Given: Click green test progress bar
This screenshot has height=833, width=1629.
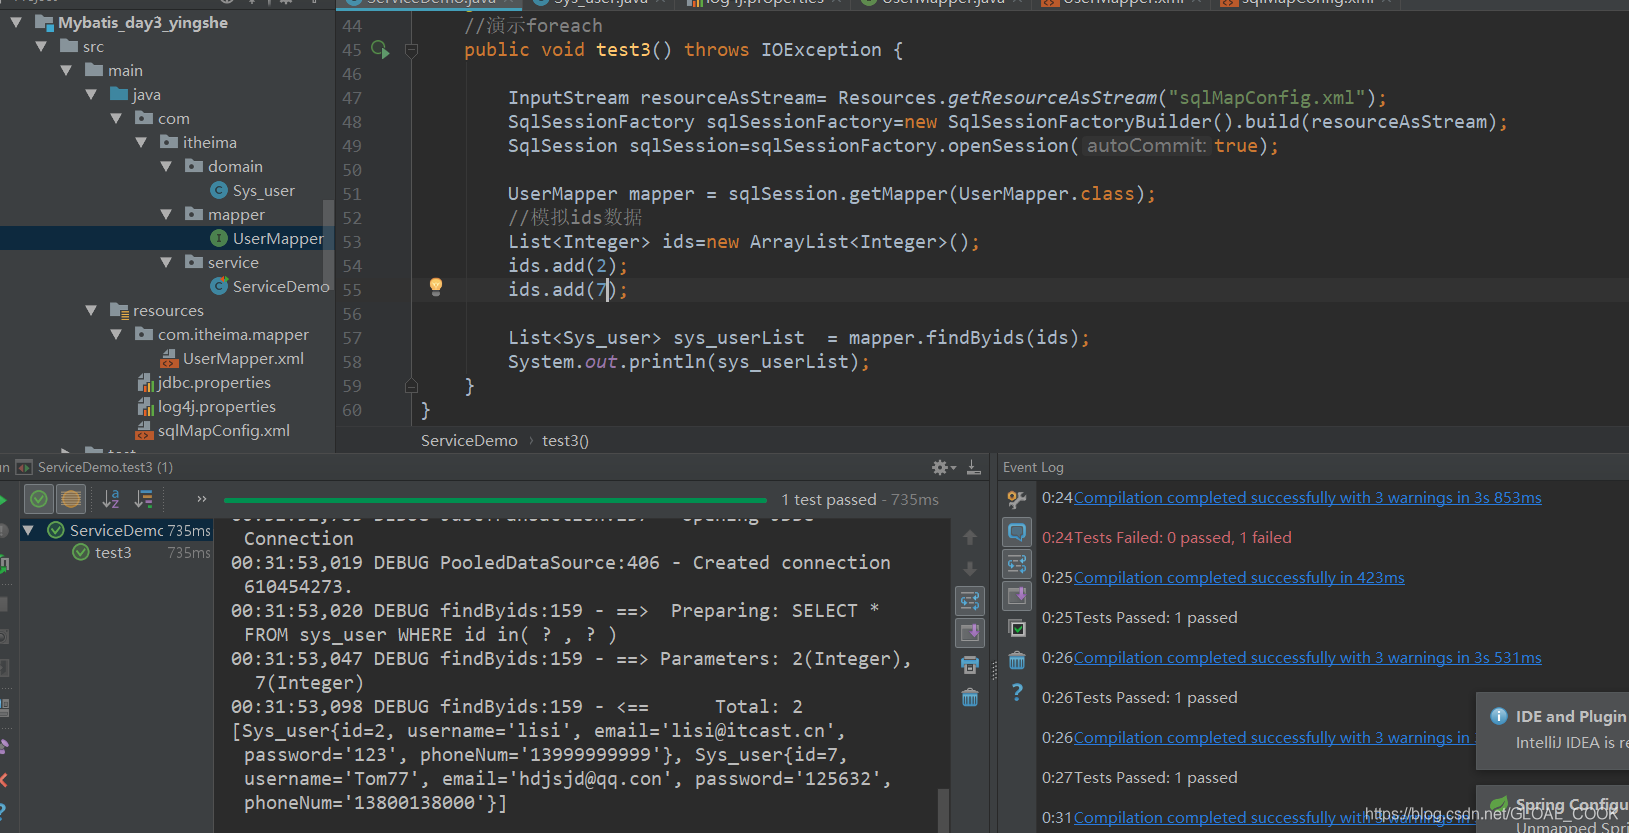Looking at the screenshot, I should click(495, 499).
